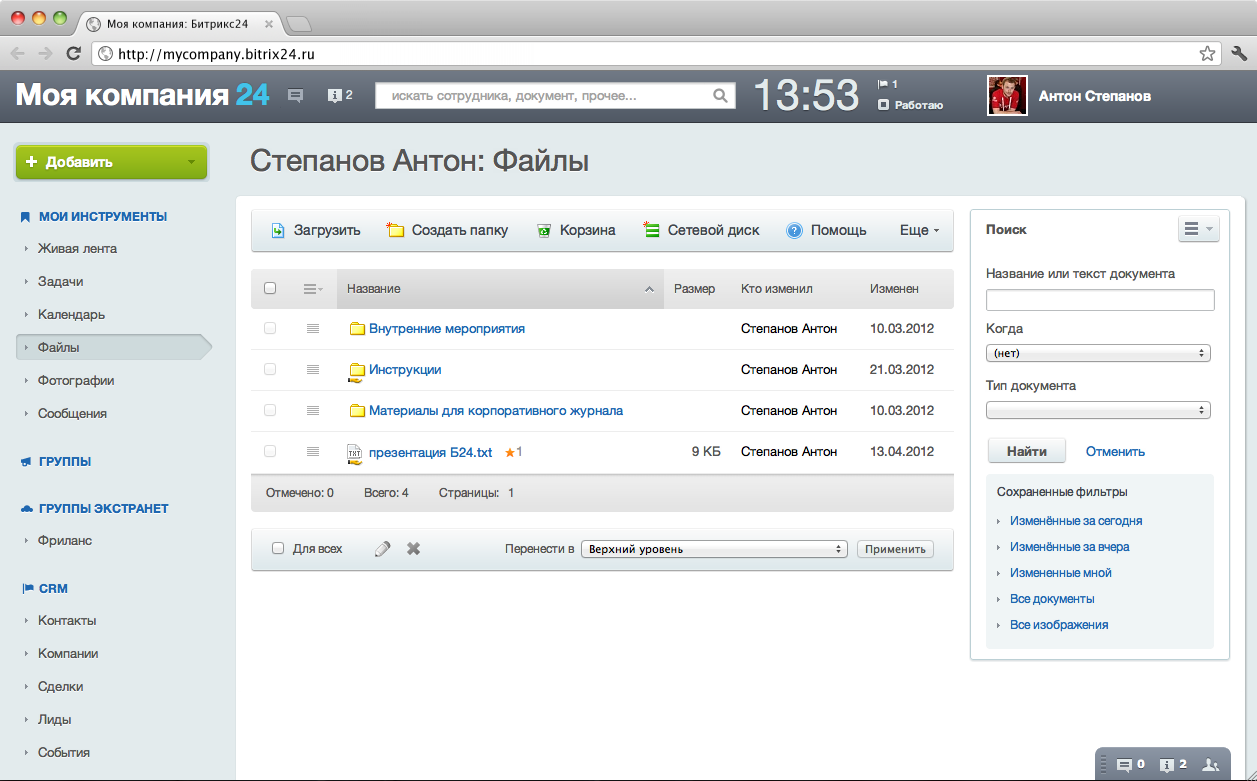Open Фотографии in sidebar
Screen dimensions: 1257x781
point(76,381)
